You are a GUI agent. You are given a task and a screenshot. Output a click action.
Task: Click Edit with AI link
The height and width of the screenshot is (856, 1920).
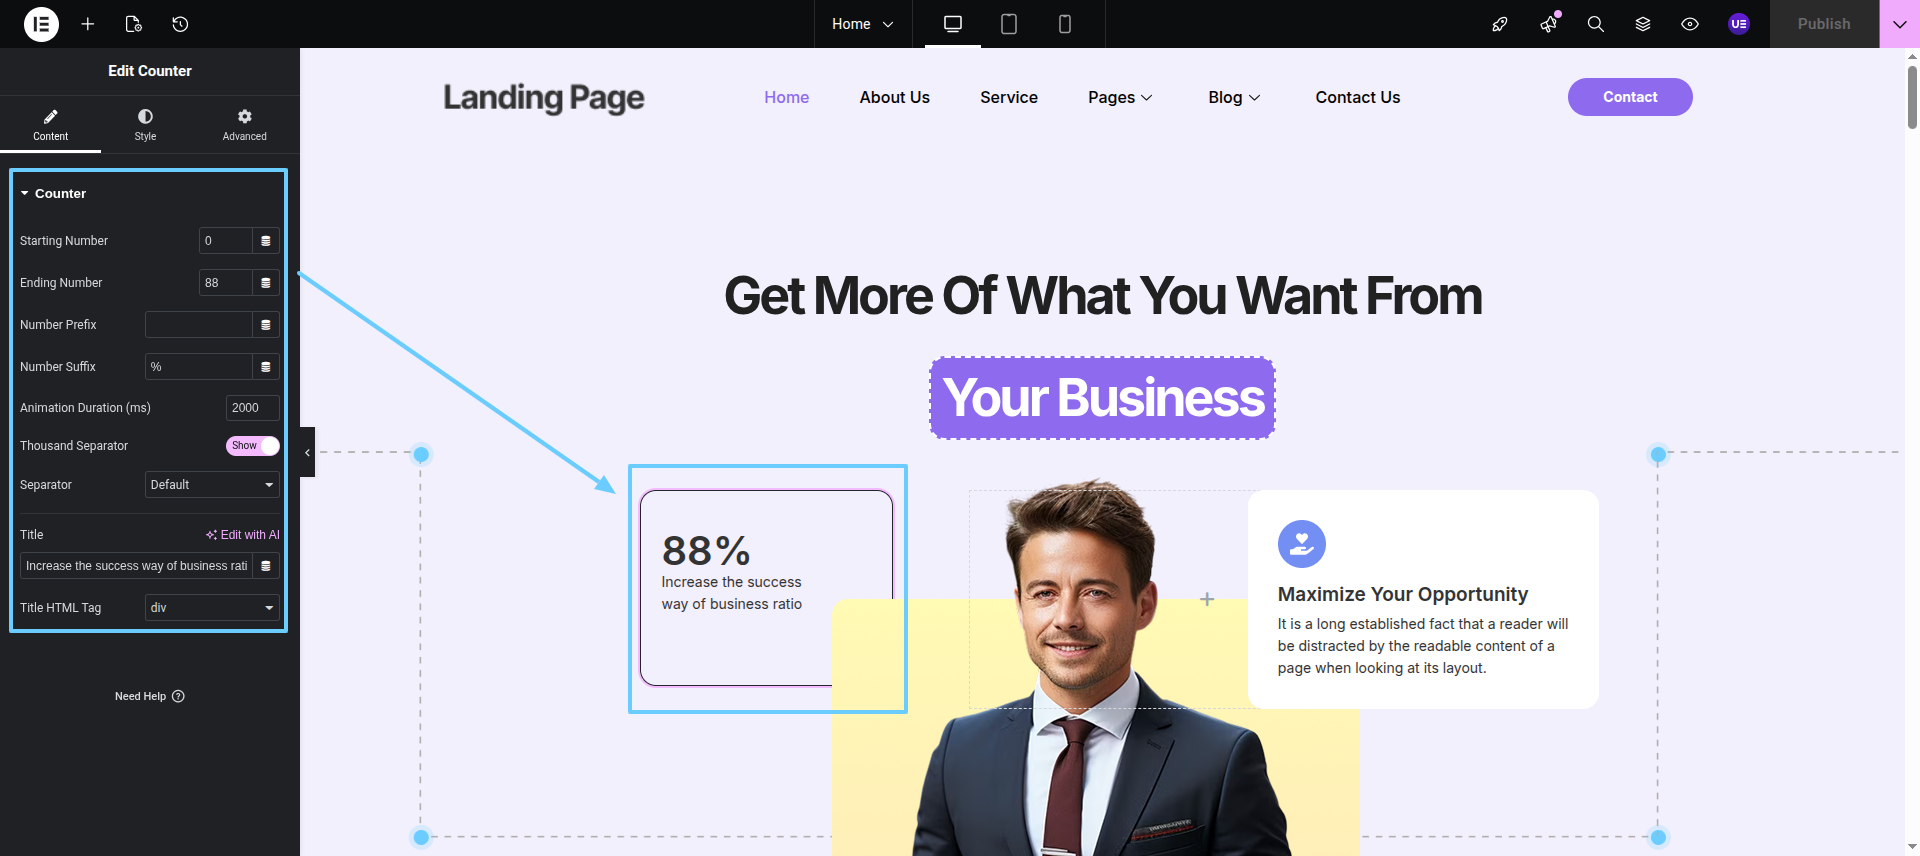243,535
